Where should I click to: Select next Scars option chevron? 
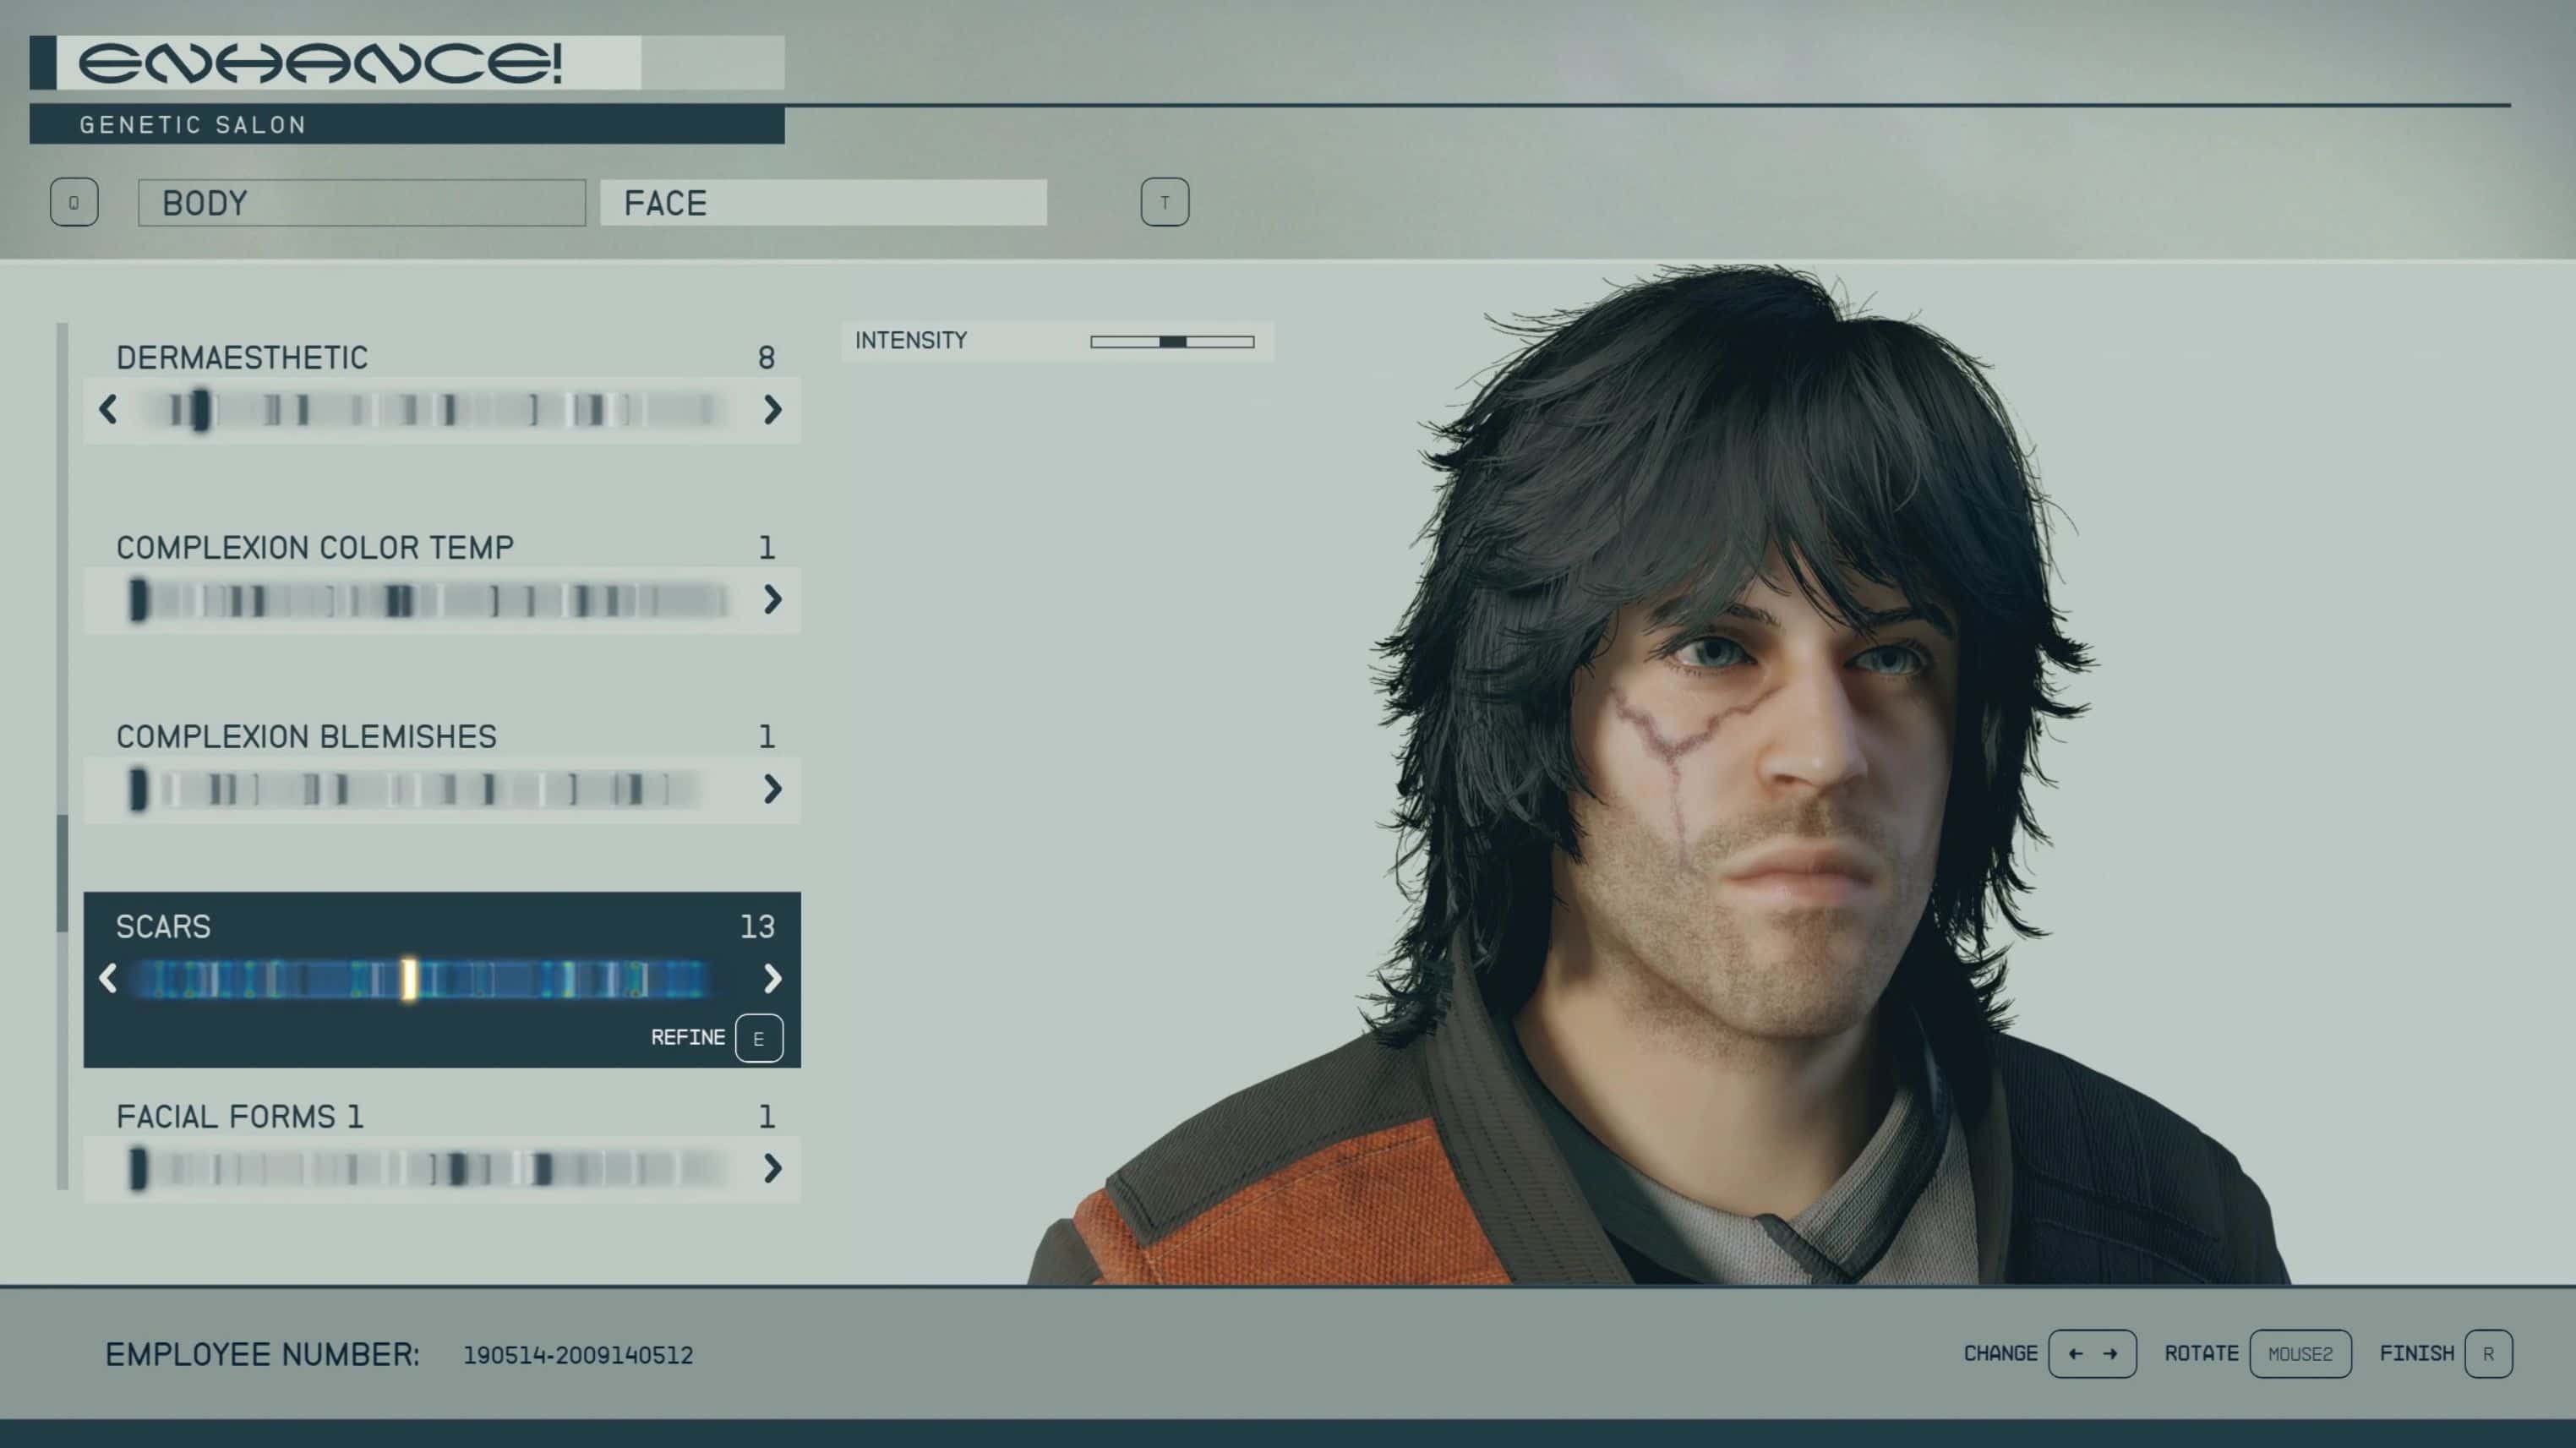click(772, 979)
